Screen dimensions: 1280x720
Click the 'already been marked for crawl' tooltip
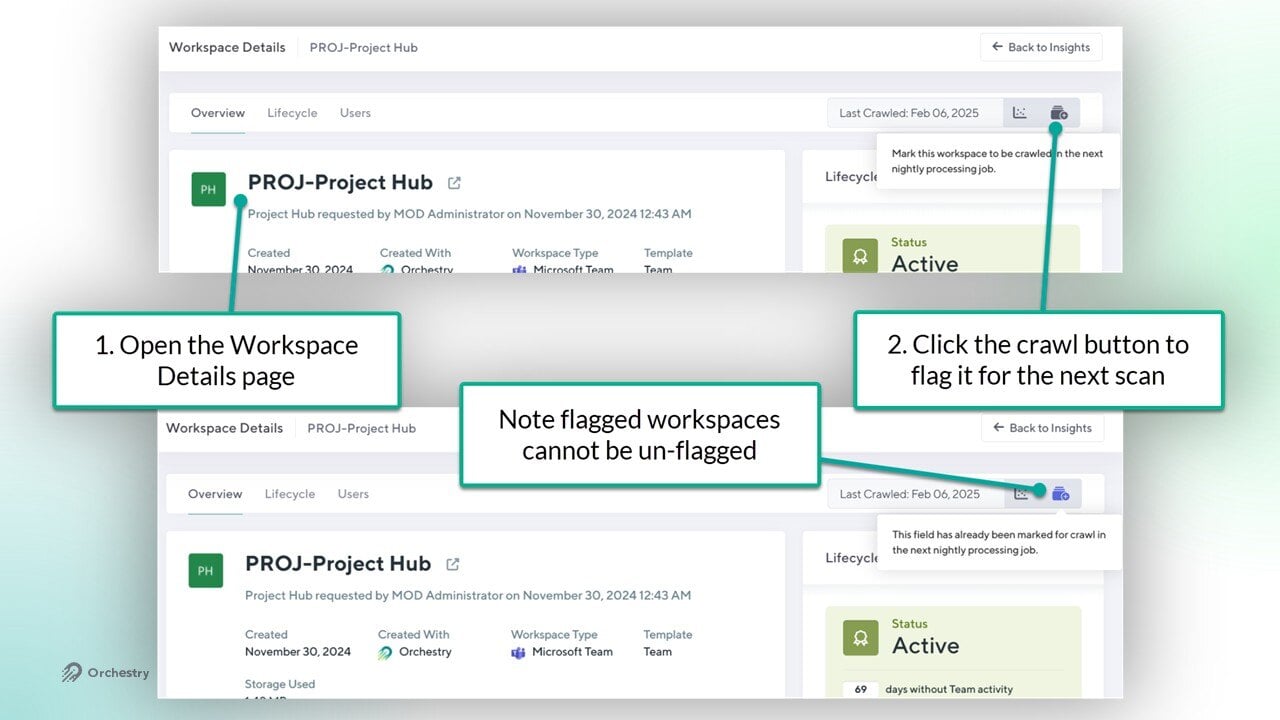(999, 542)
